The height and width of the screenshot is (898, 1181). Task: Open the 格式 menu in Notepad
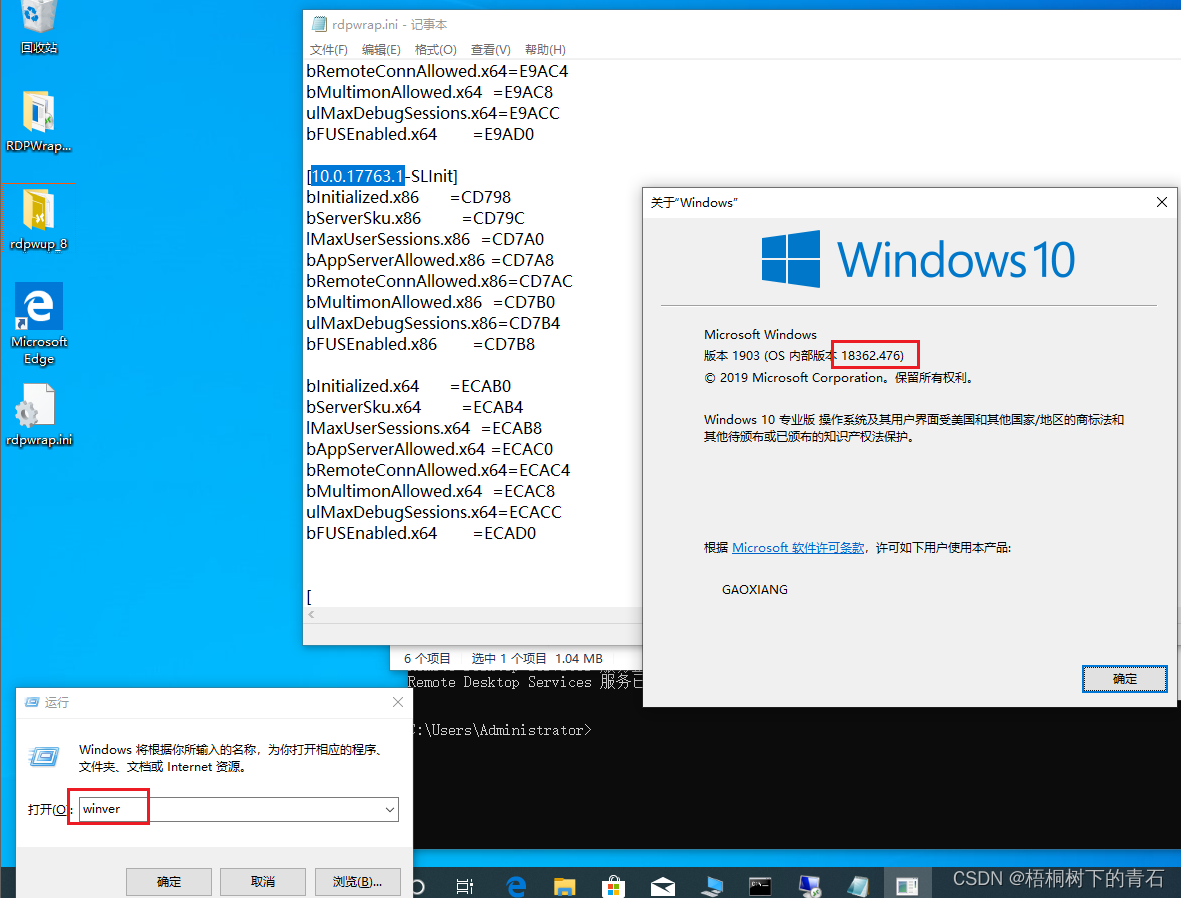(x=436, y=49)
